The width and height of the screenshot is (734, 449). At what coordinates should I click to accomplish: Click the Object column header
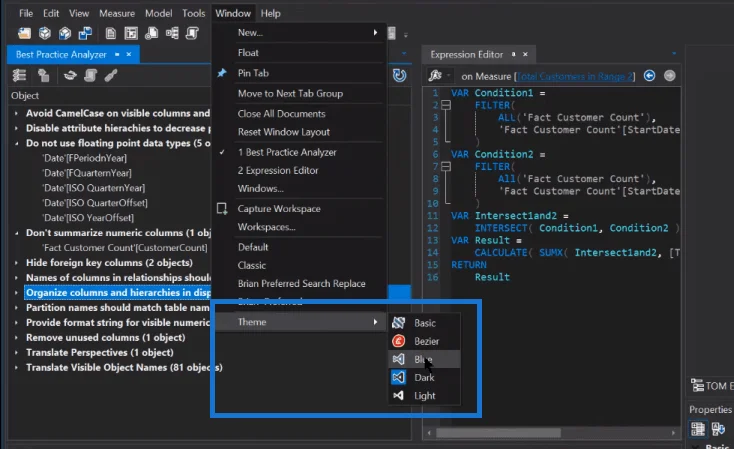(x=25, y=96)
